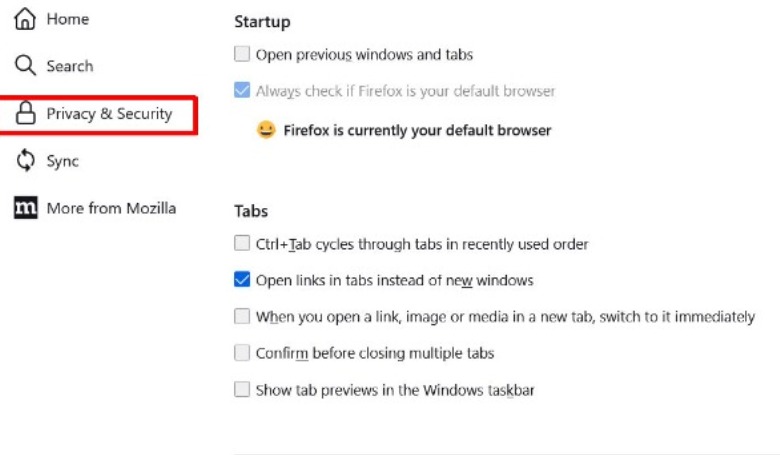Enable Ctrl+Tab recently used order checkbox
The image size is (780, 455).
242,243
